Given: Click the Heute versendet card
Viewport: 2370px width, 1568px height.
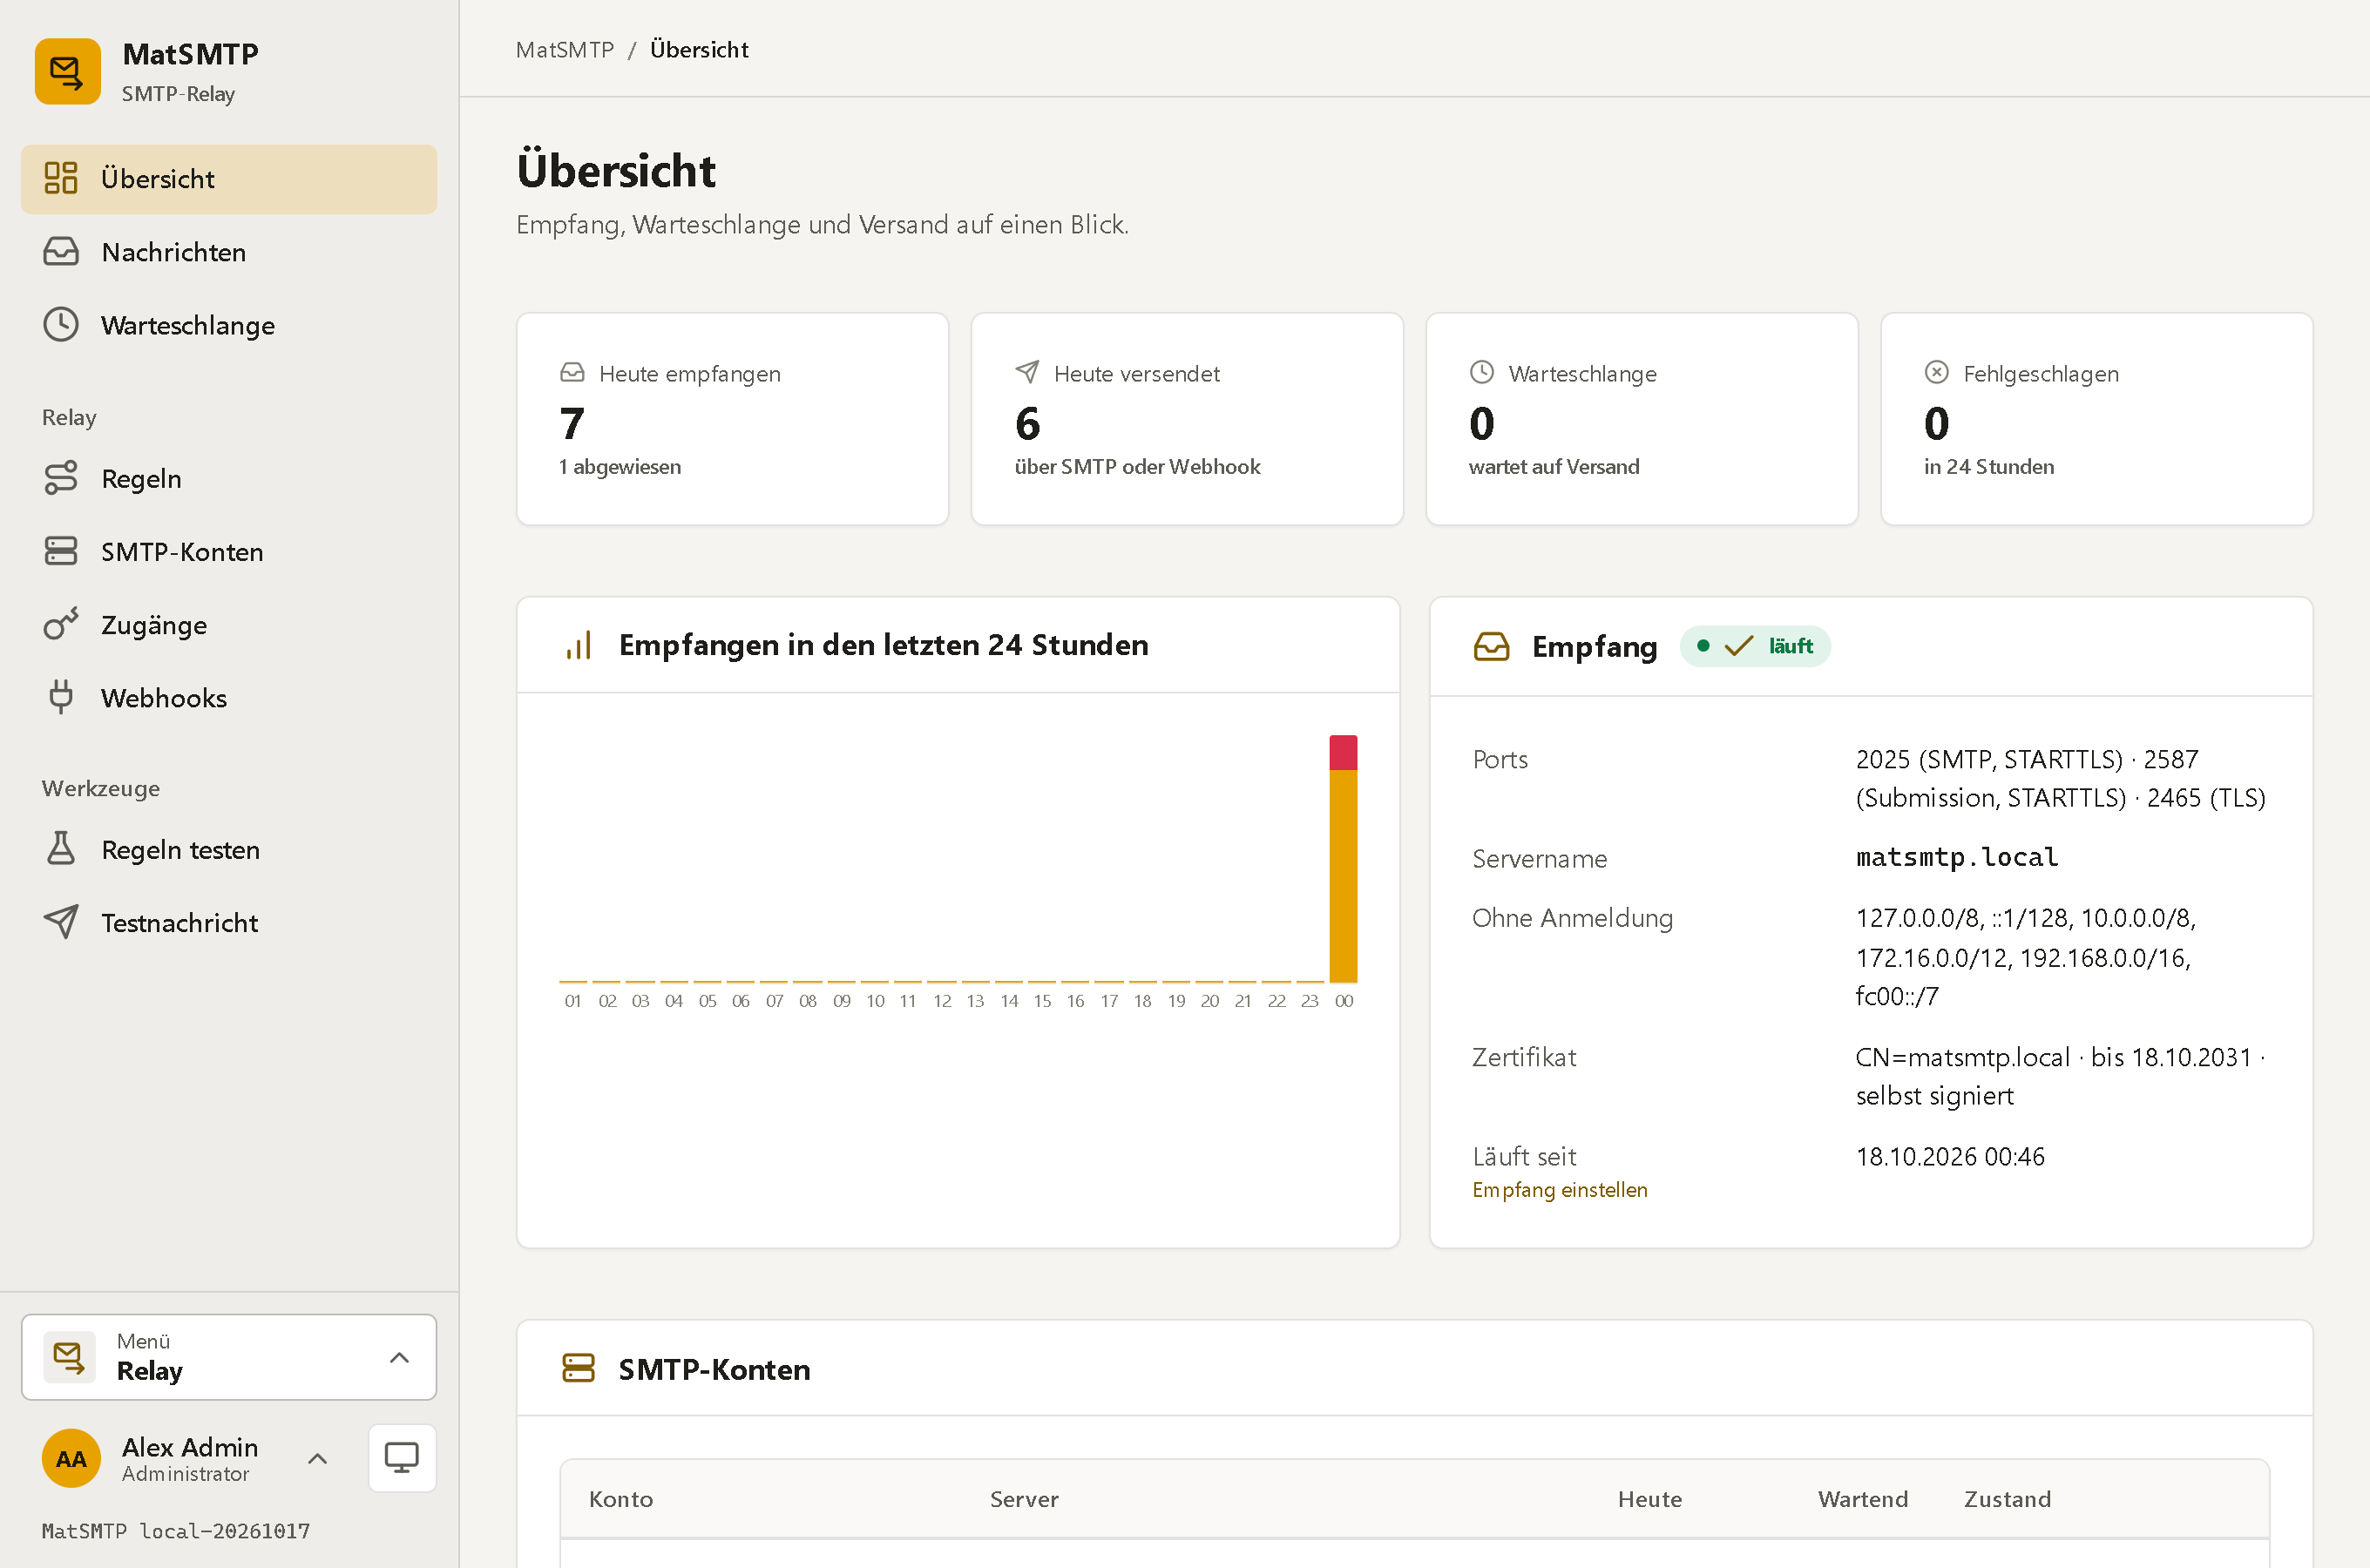Looking at the screenshot, I should tap(1187, 419).
